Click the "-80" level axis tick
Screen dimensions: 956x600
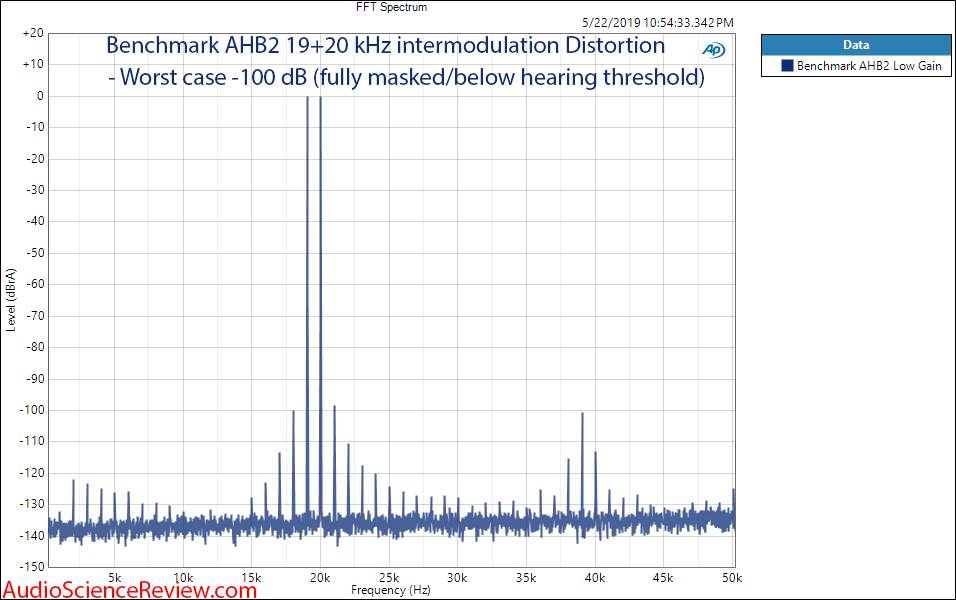pyautogui.click(x=35, y=347)
